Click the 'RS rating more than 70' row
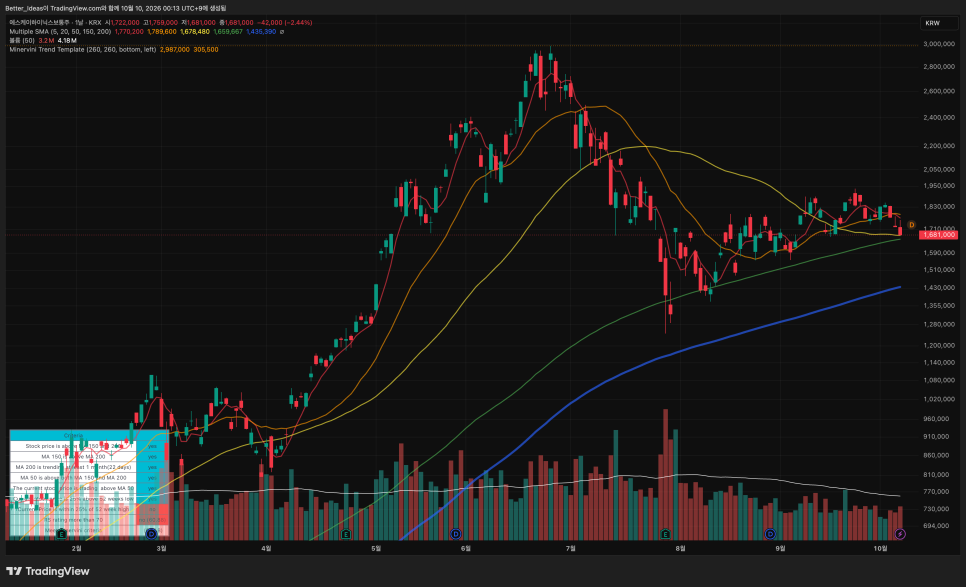 [73, 520]
